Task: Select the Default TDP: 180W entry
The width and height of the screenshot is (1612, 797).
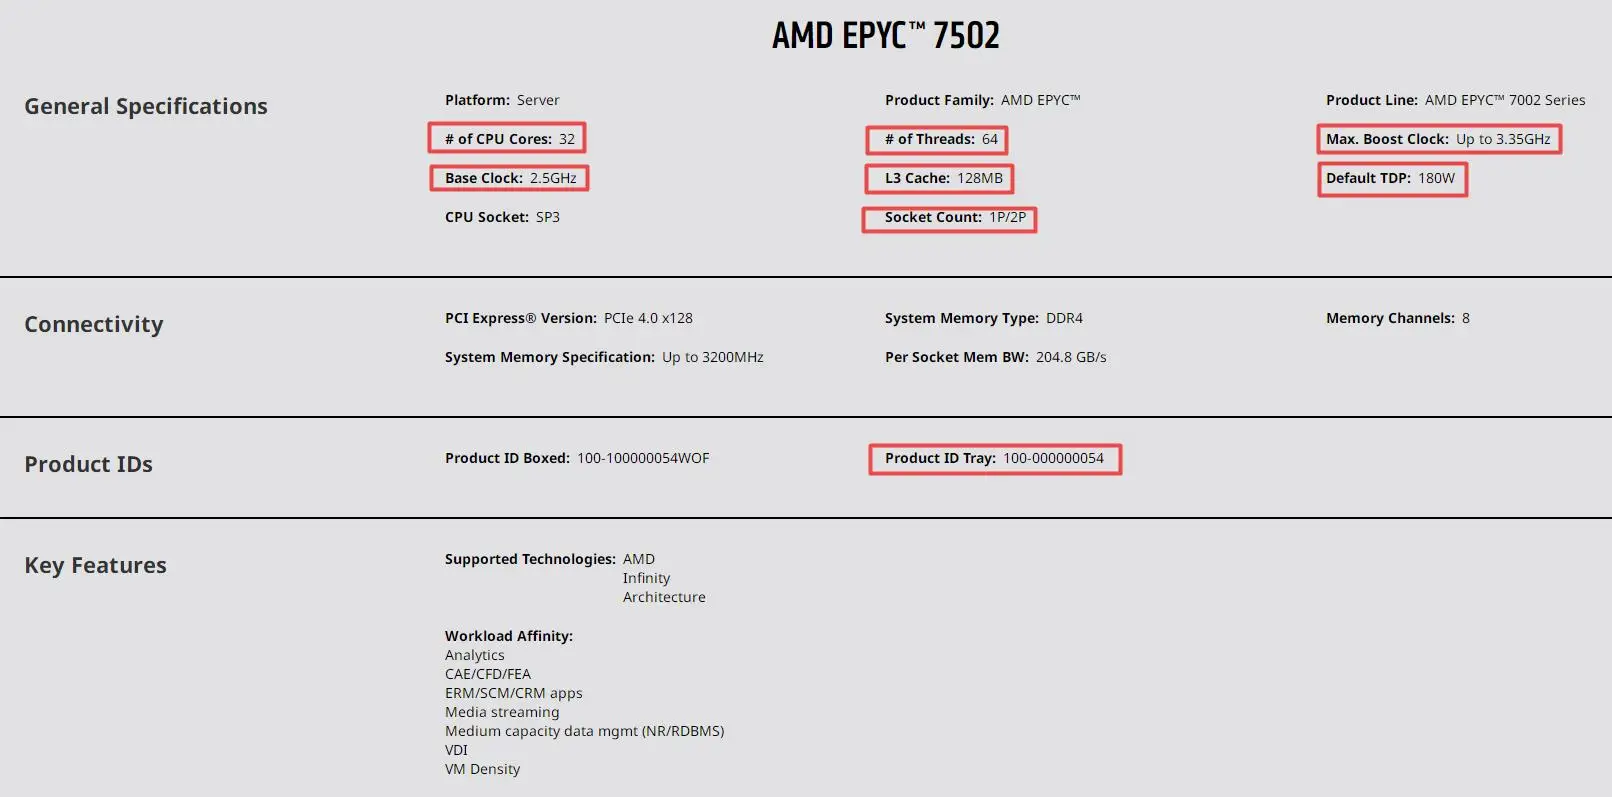Action: click(1390, 178)
